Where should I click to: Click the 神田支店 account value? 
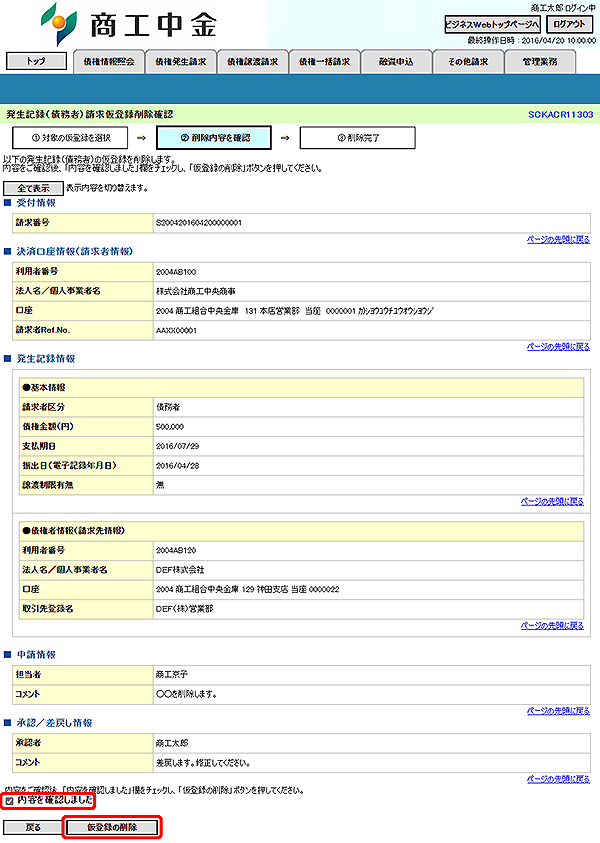[247, 589]
